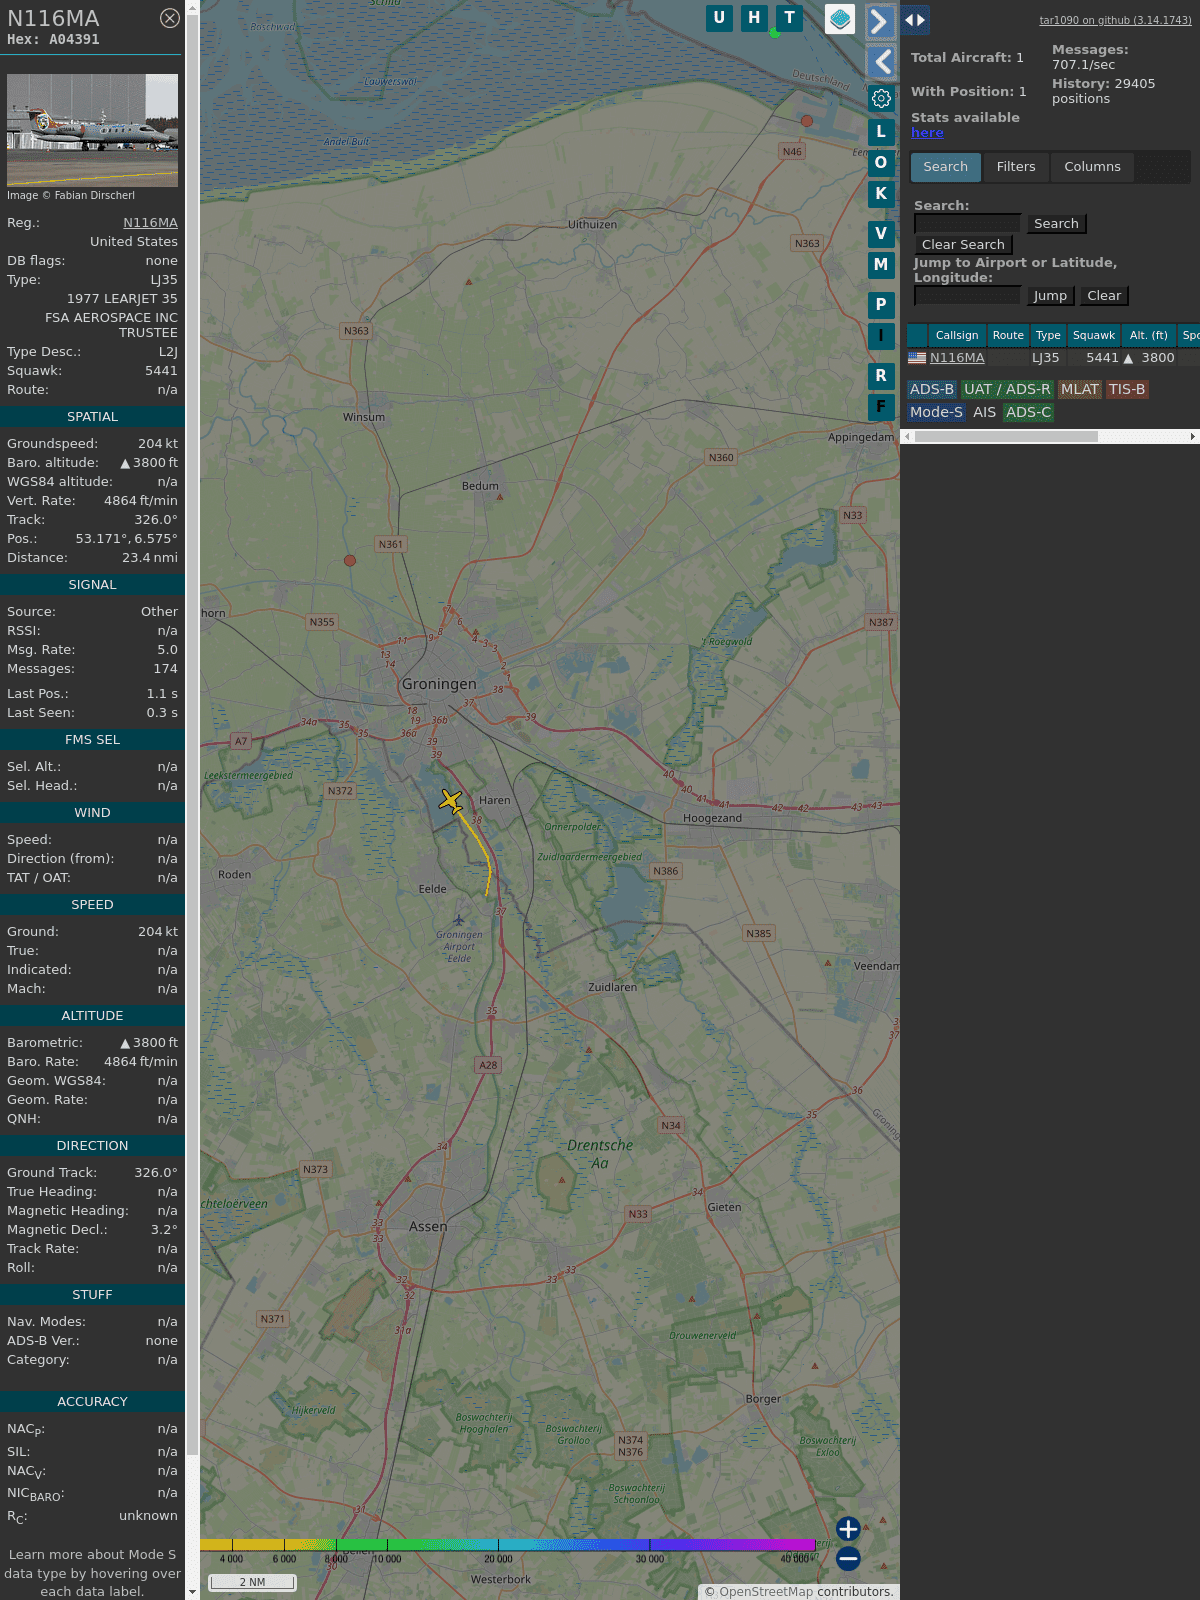Screen dimensions: 1200x1600
Task: Sort table by Route column
Action: click(x=1008, y=336)
